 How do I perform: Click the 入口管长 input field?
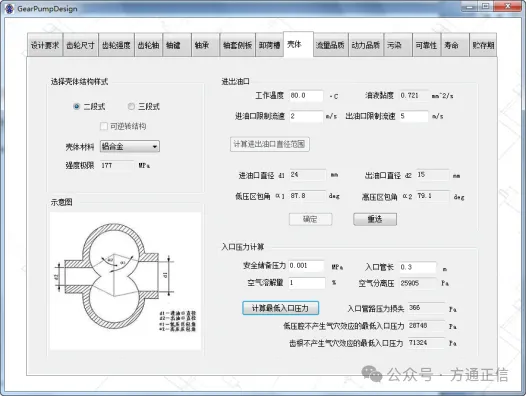coord(418,267)
